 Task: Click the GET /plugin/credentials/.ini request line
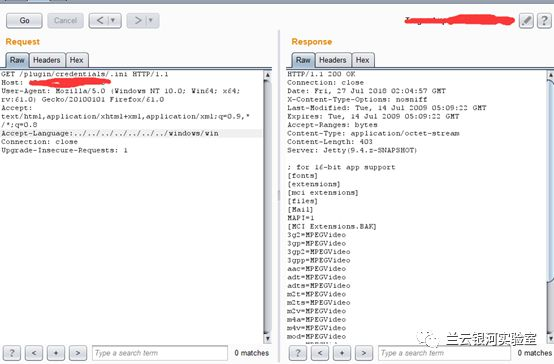tap(85, 74)
